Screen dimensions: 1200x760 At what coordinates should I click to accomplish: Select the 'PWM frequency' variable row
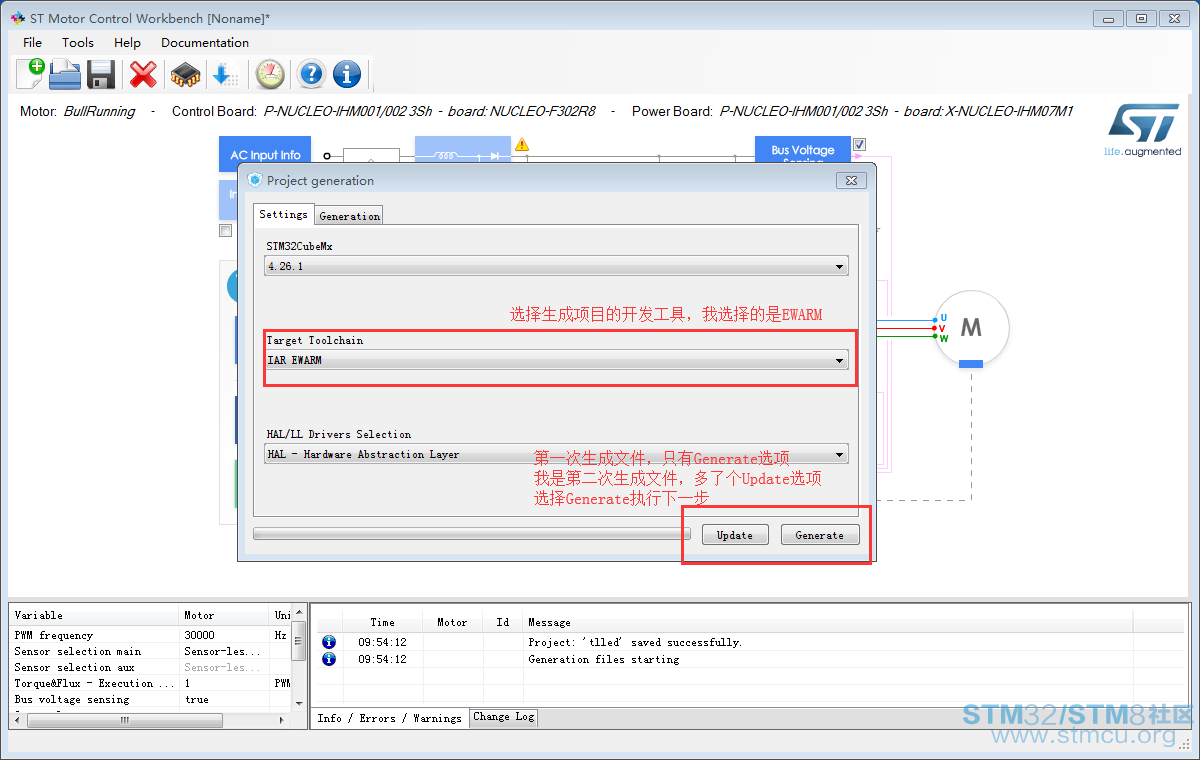click(x=150, y=635)
